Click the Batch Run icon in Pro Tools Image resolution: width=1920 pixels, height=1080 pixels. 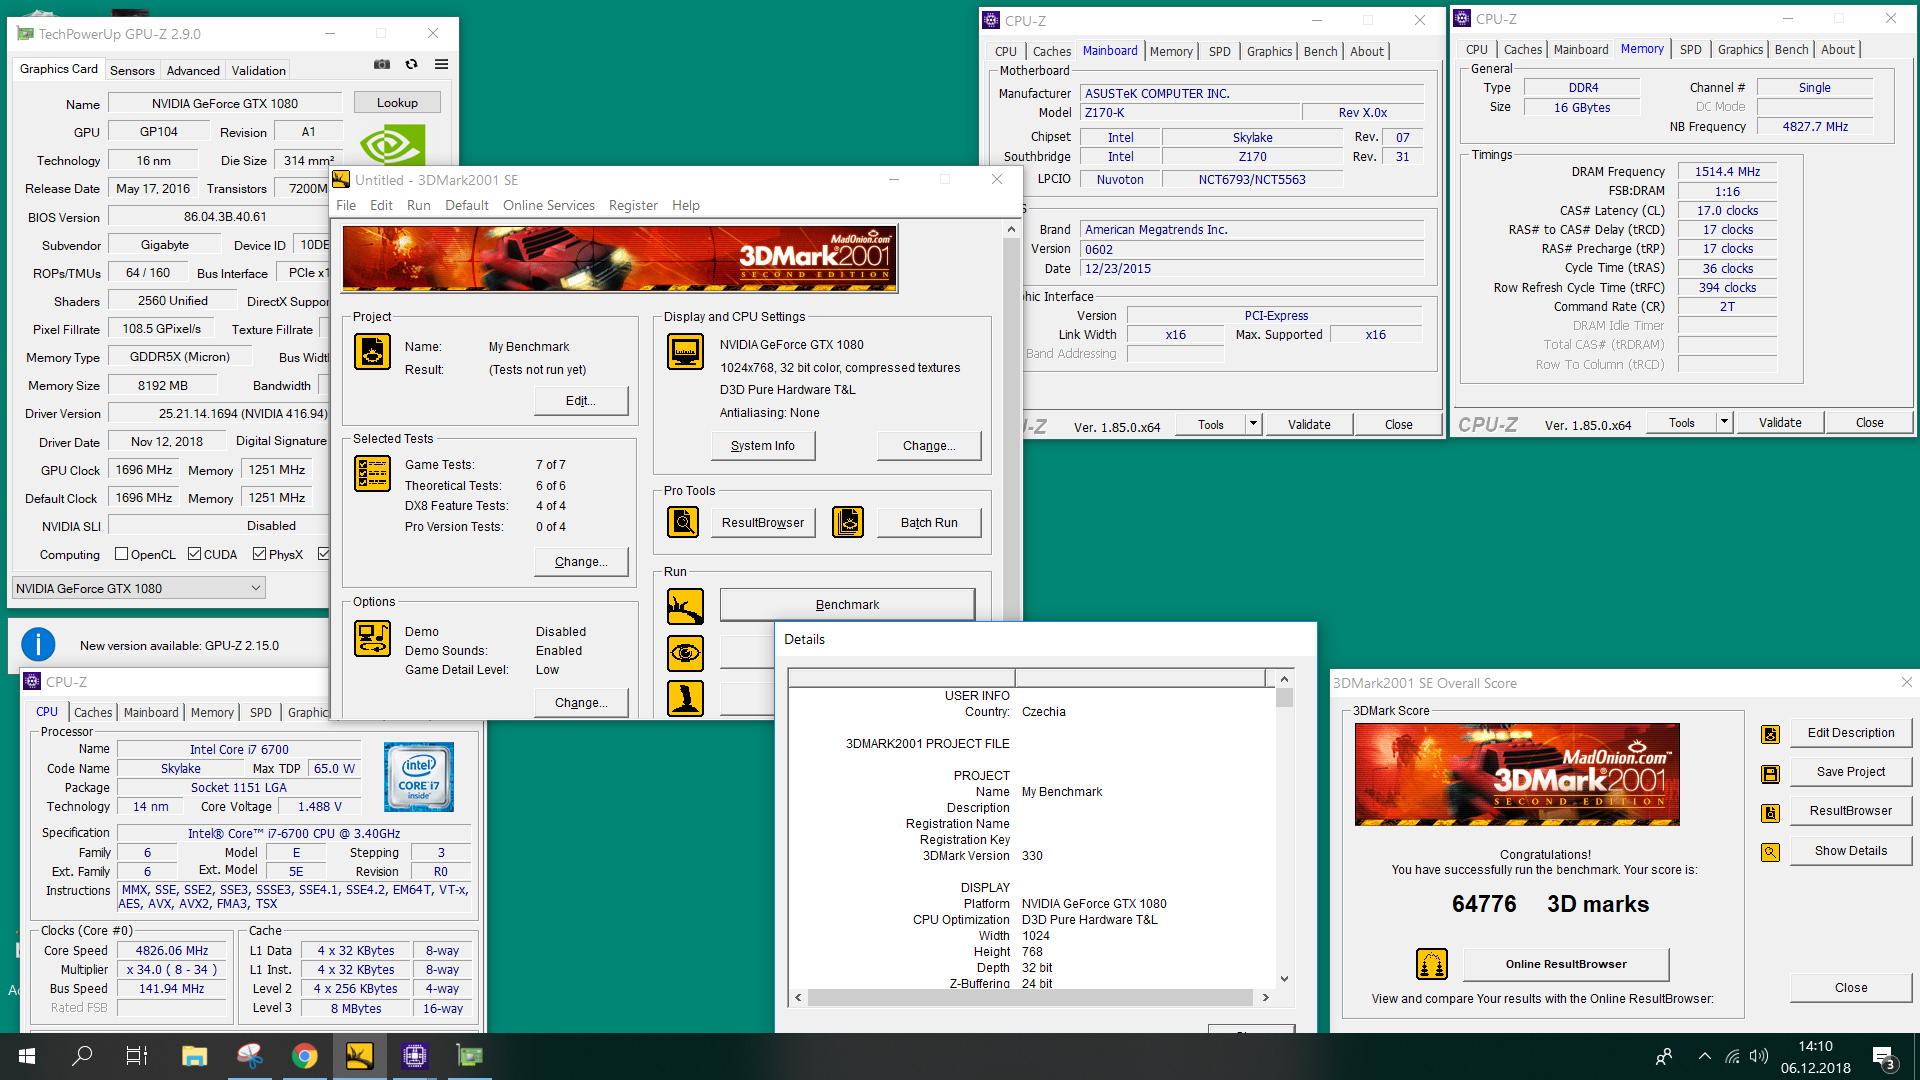tap(848, 522)
